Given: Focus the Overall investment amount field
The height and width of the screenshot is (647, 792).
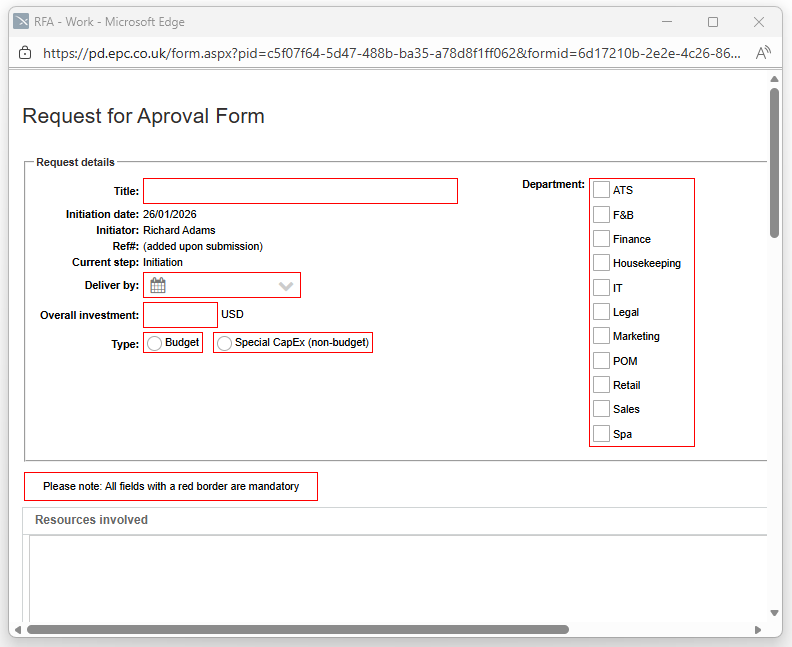Looking at the screenshot, I should tap(180, 315).
